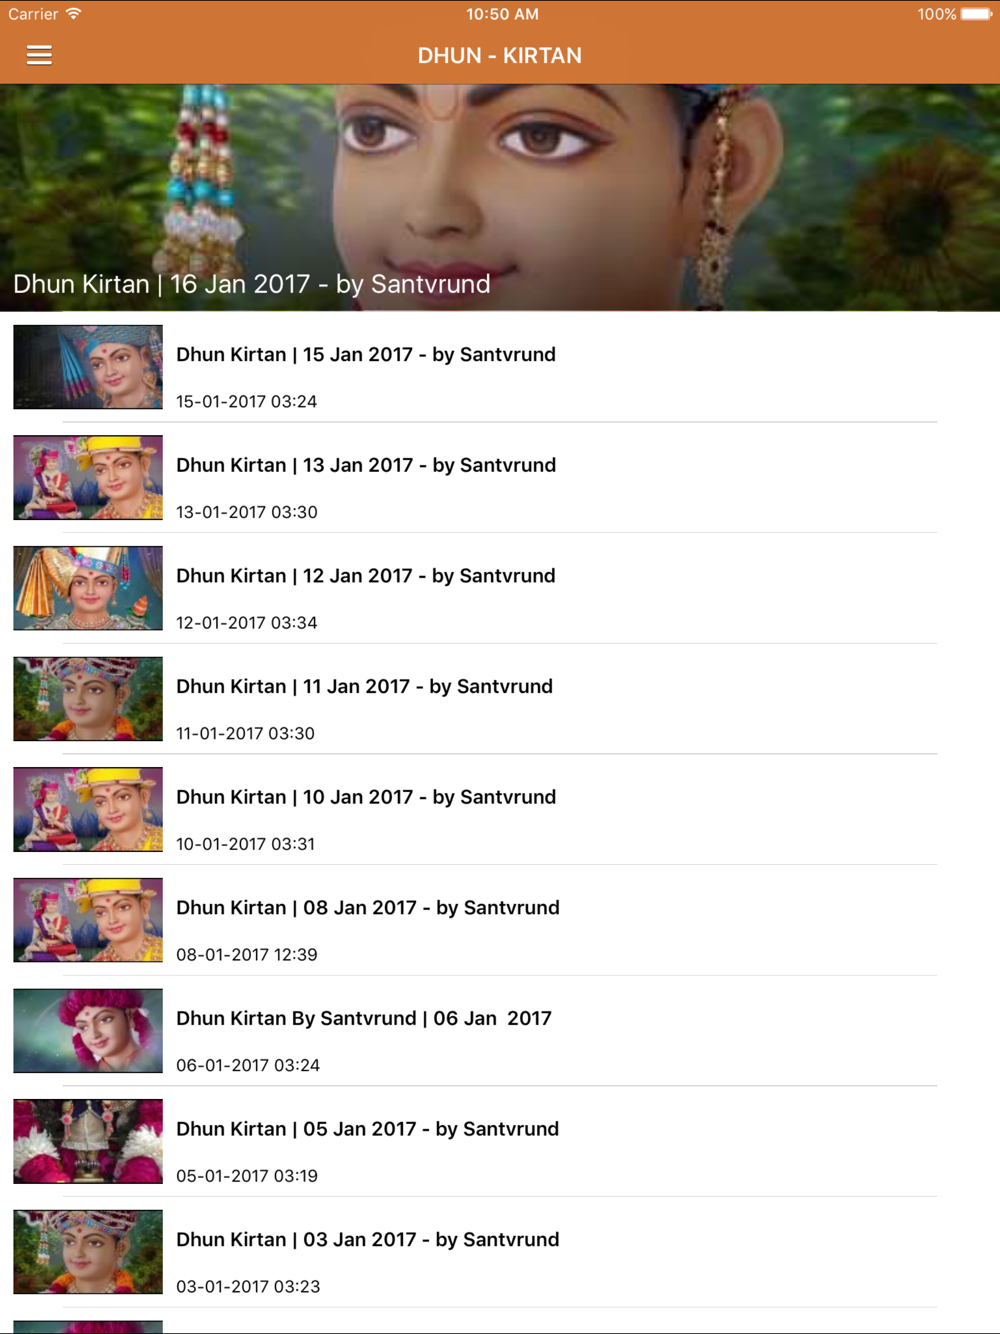Click the DHUN - KIRTAN header title
Viewport: 1000px width, 1334px height.
tap(500, 56)
